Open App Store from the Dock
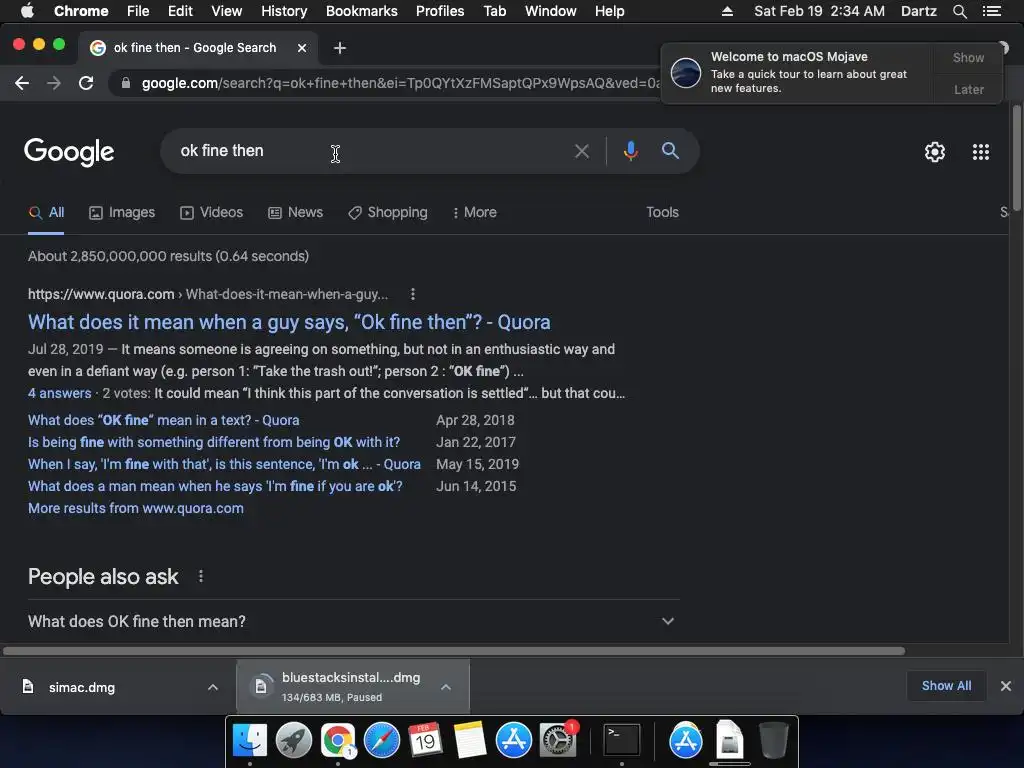Image resolution: width=1024 pixels, height=768 pixels. click(x=513, y=740)
